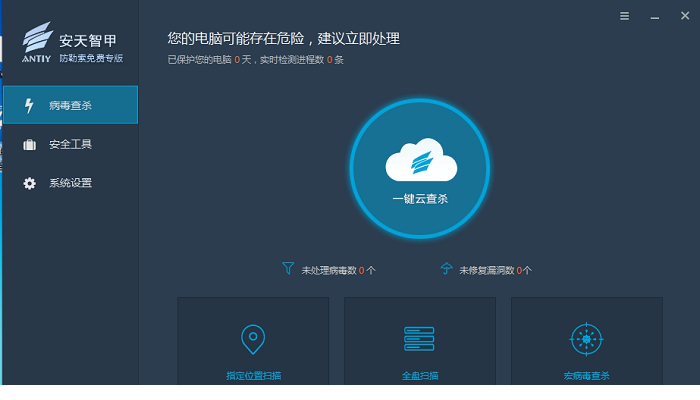Start 全盘扫描 full disk scan
This screenshot has width=700, height=400.
(420, 341)
